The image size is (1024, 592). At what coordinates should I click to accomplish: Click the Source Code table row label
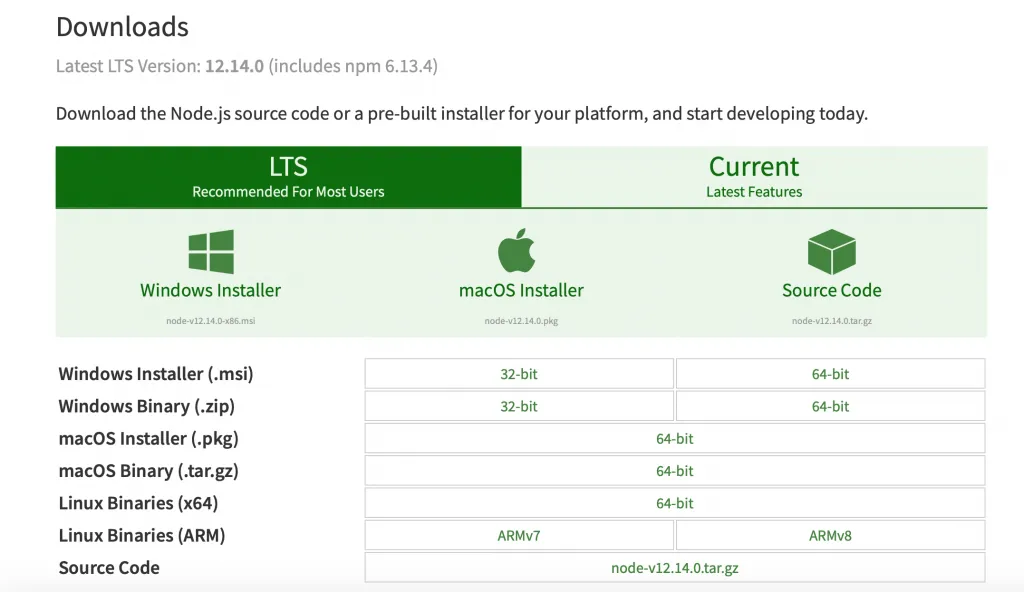click(x=109, y=568)
